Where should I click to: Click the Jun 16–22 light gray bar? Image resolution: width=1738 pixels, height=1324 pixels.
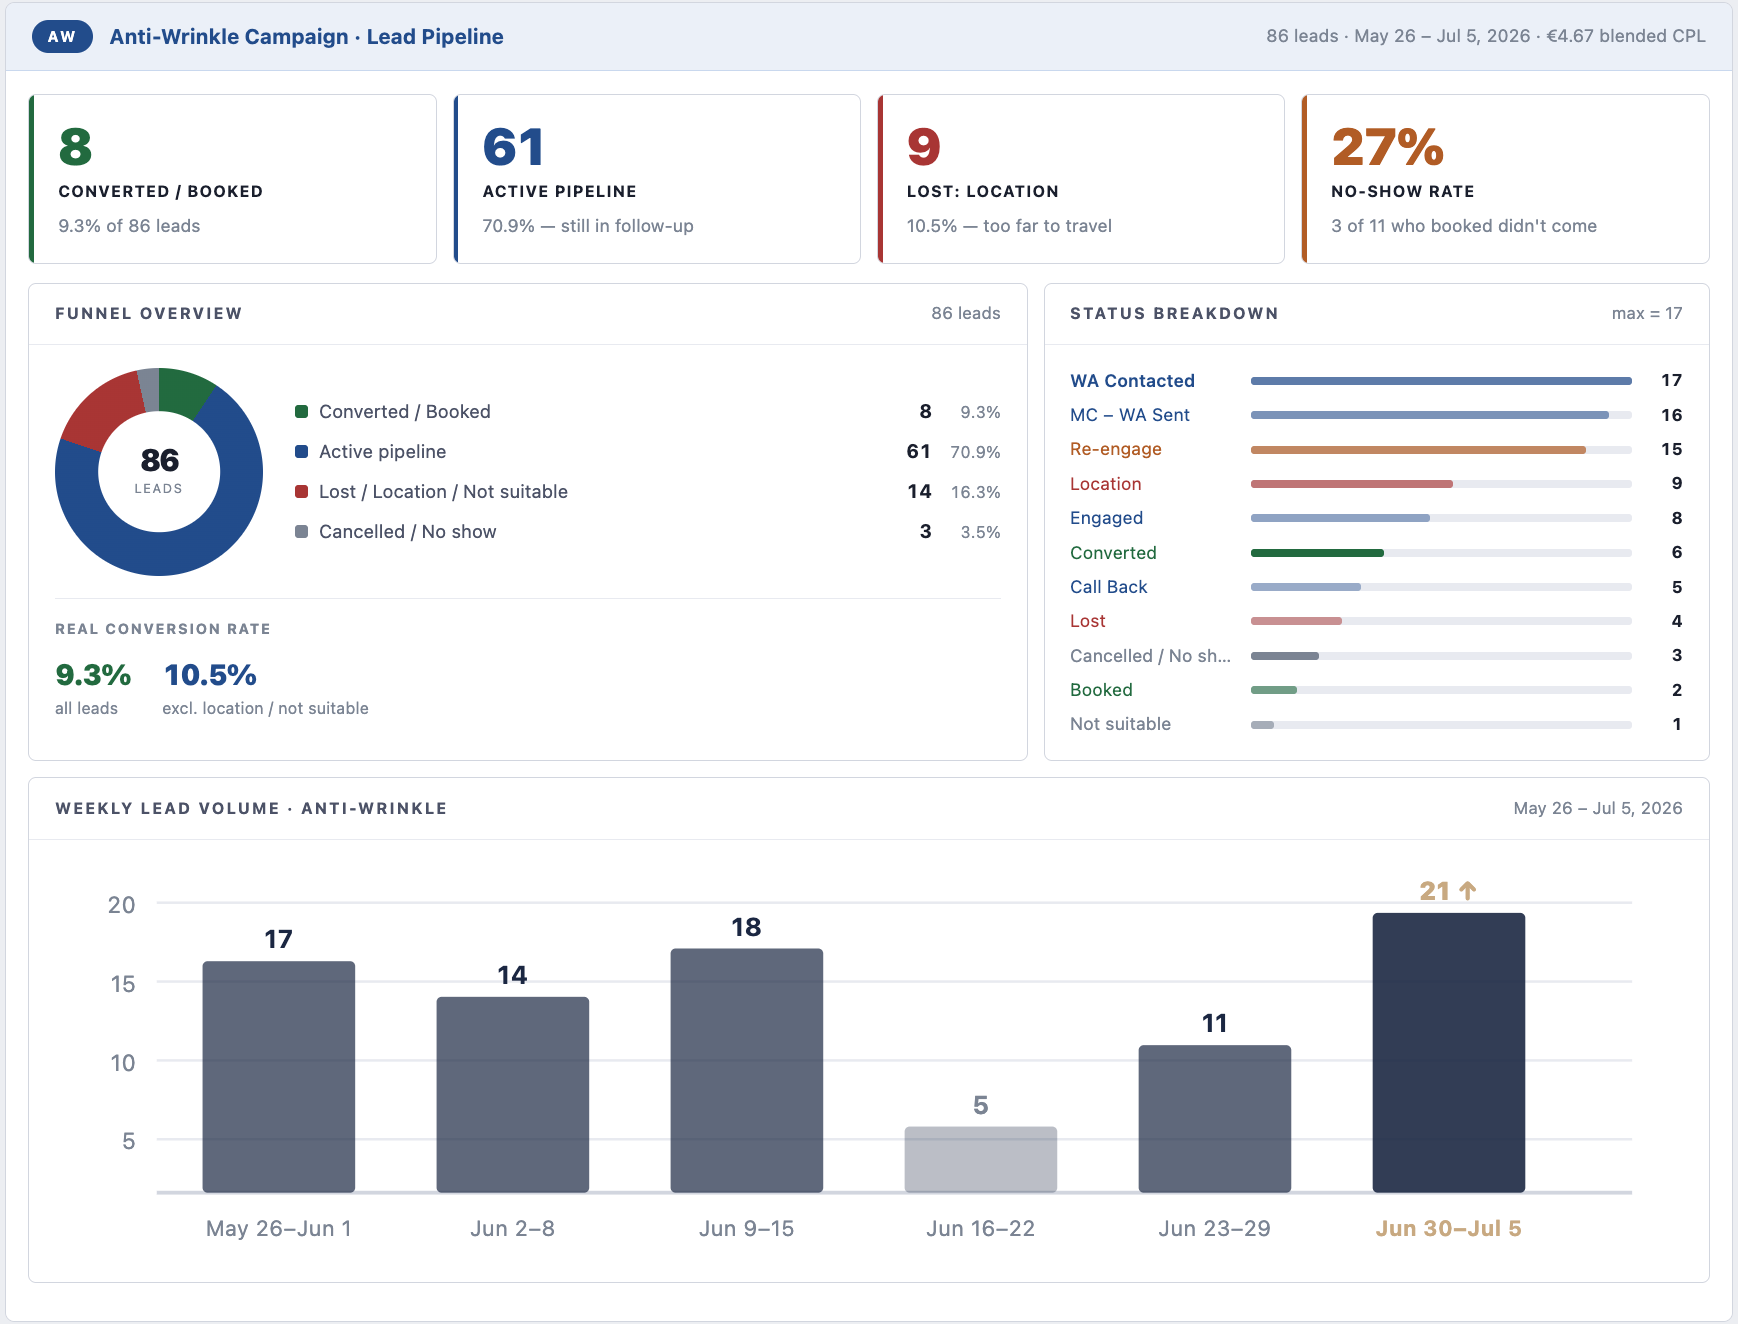click(x=981, y=1160)
